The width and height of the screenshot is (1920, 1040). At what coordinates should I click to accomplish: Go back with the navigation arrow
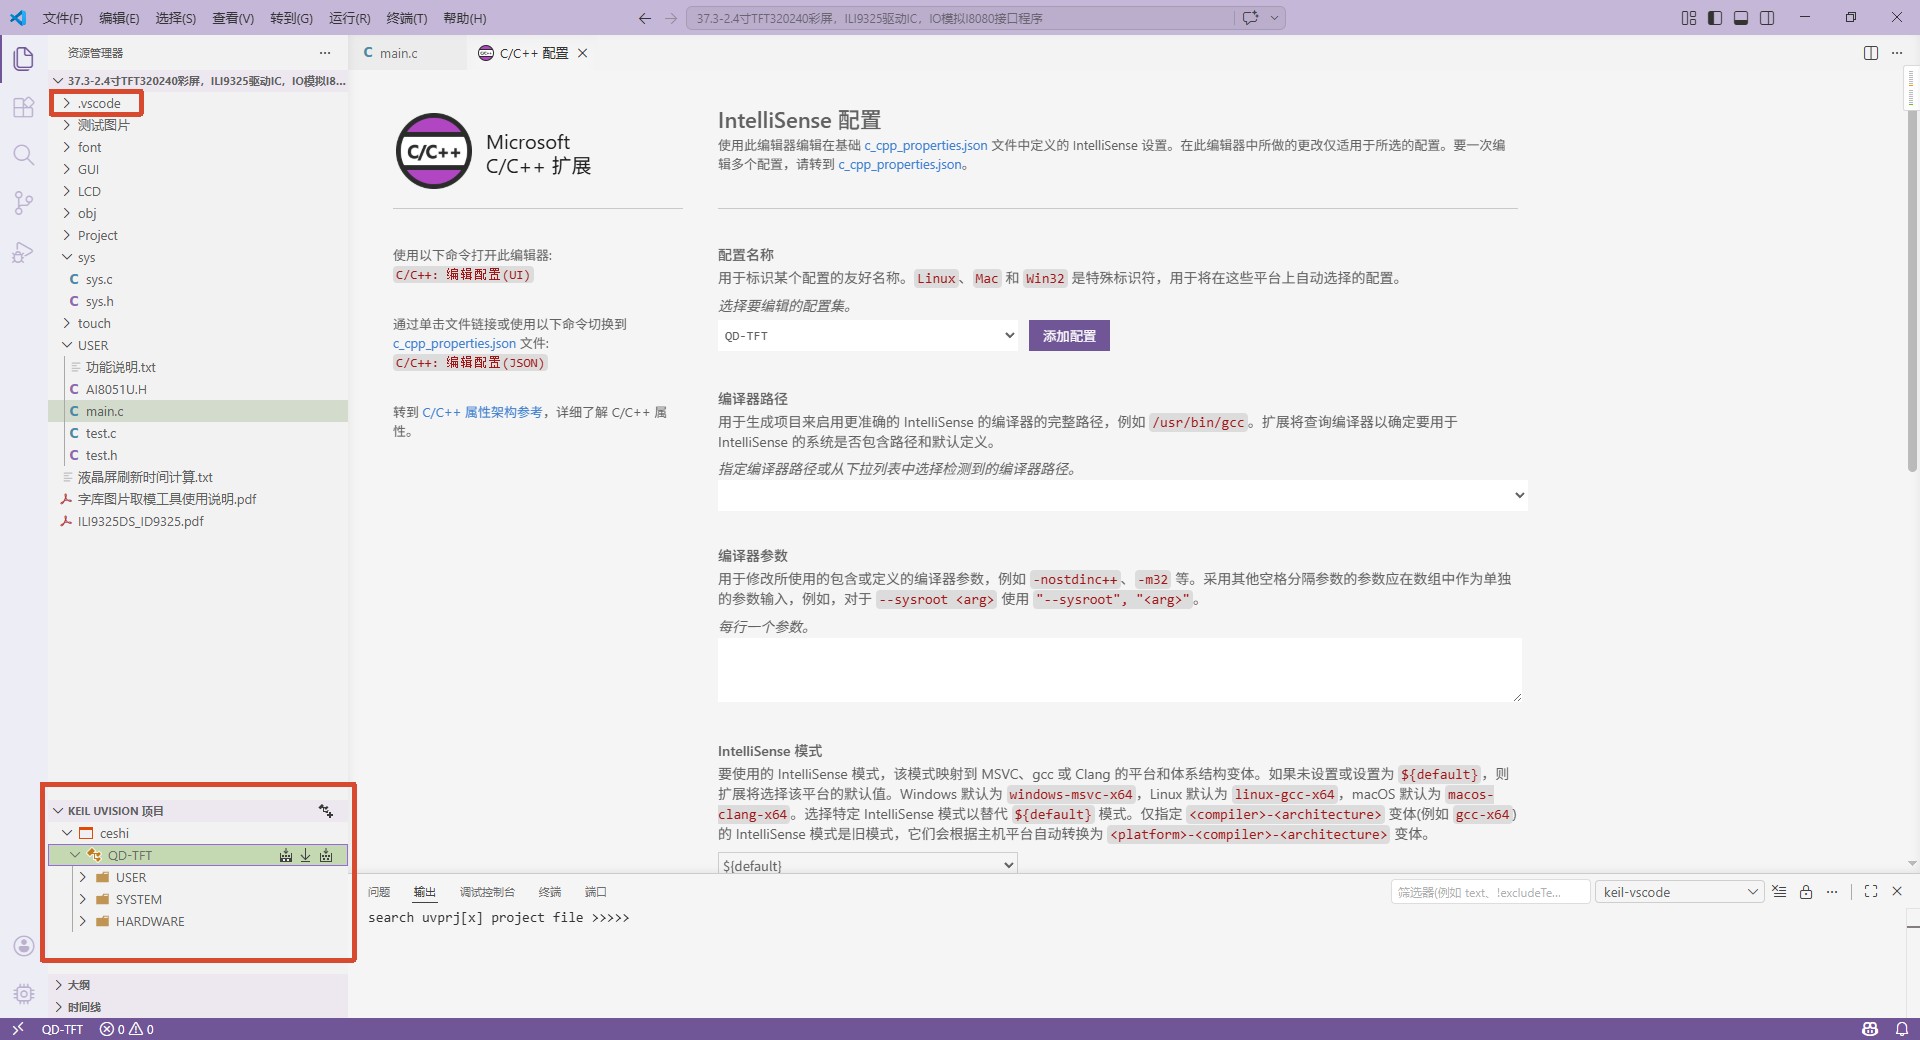645,18
